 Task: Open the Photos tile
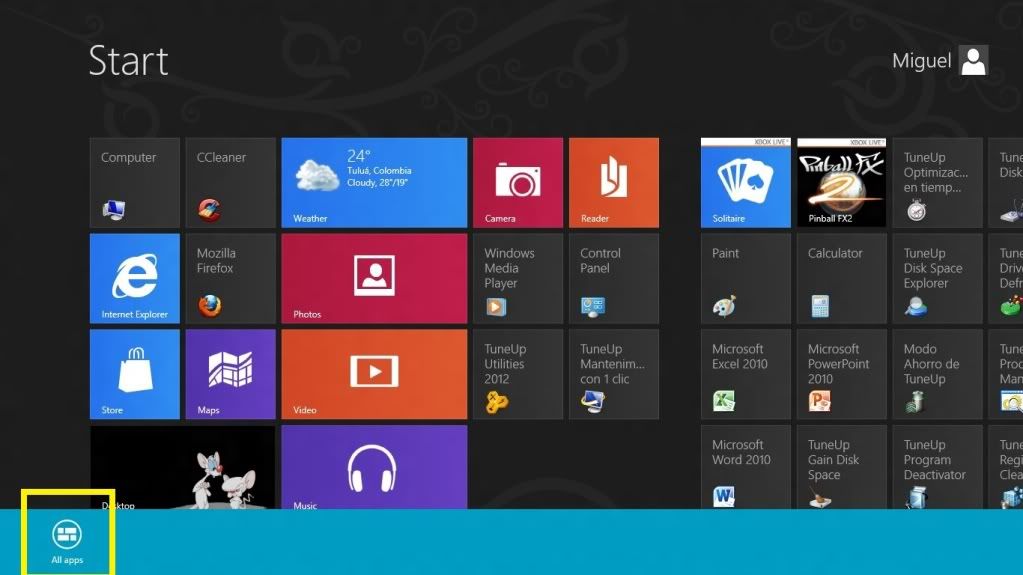click(x=374, y=279)
